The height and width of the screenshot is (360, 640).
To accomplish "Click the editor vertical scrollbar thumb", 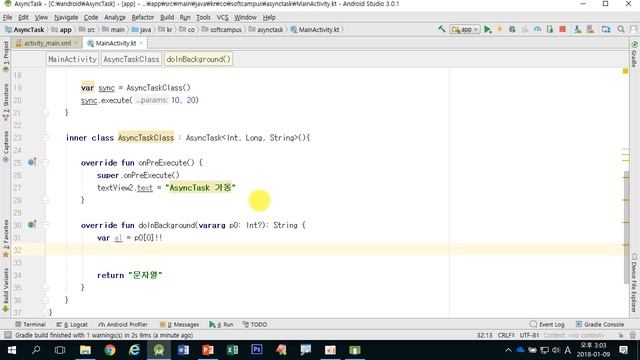I will pos(627,227).
